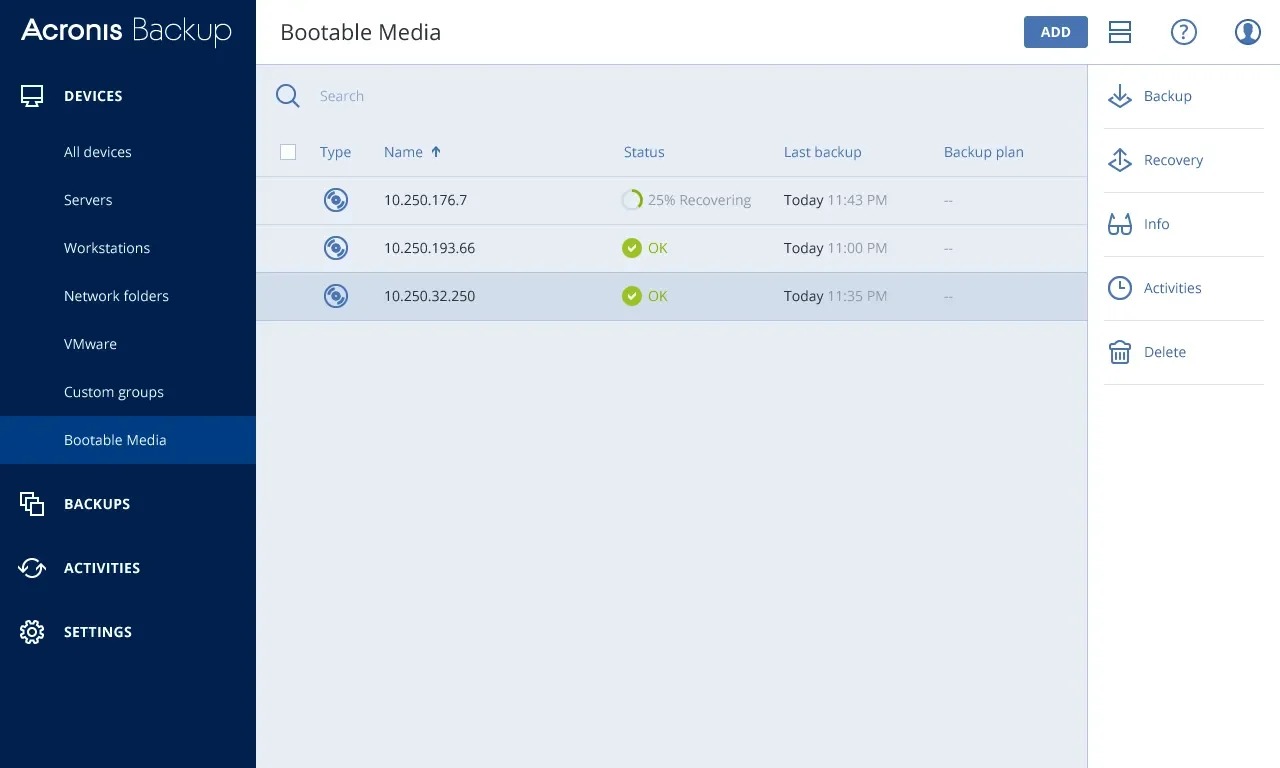This screenshot has height=768, width=1280.
Task: Click the help question mark icon
Action: tap(1183, 31)
